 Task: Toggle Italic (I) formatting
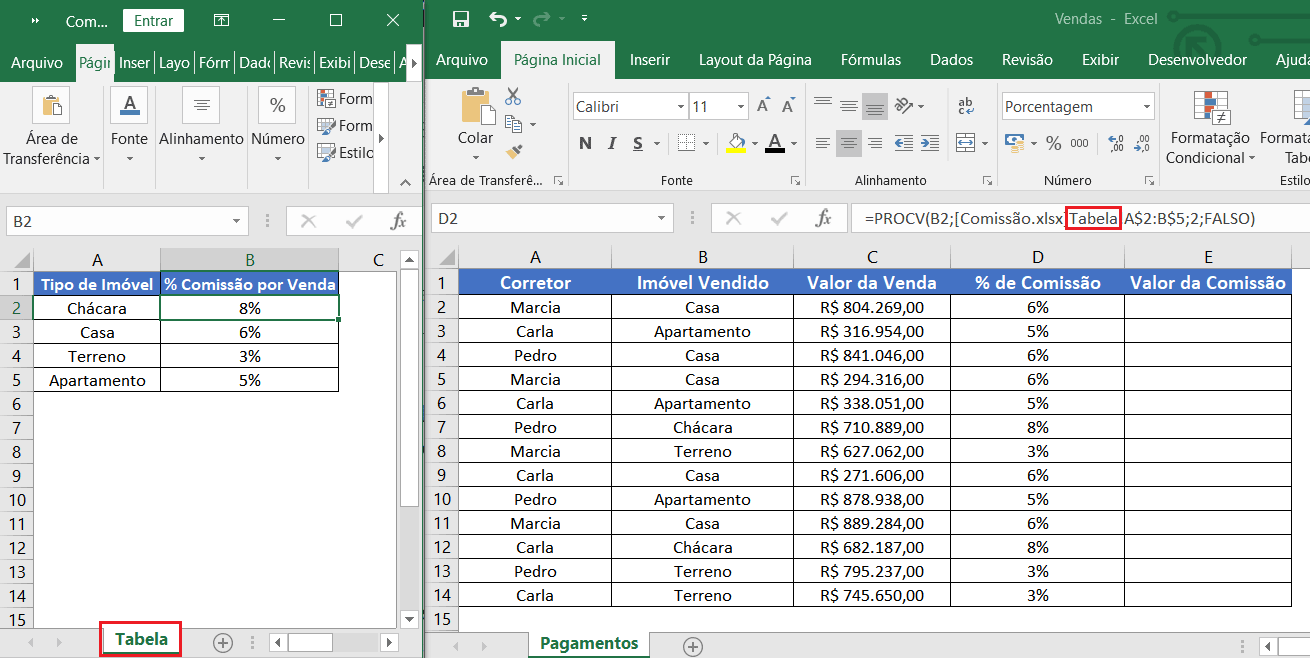612,143
